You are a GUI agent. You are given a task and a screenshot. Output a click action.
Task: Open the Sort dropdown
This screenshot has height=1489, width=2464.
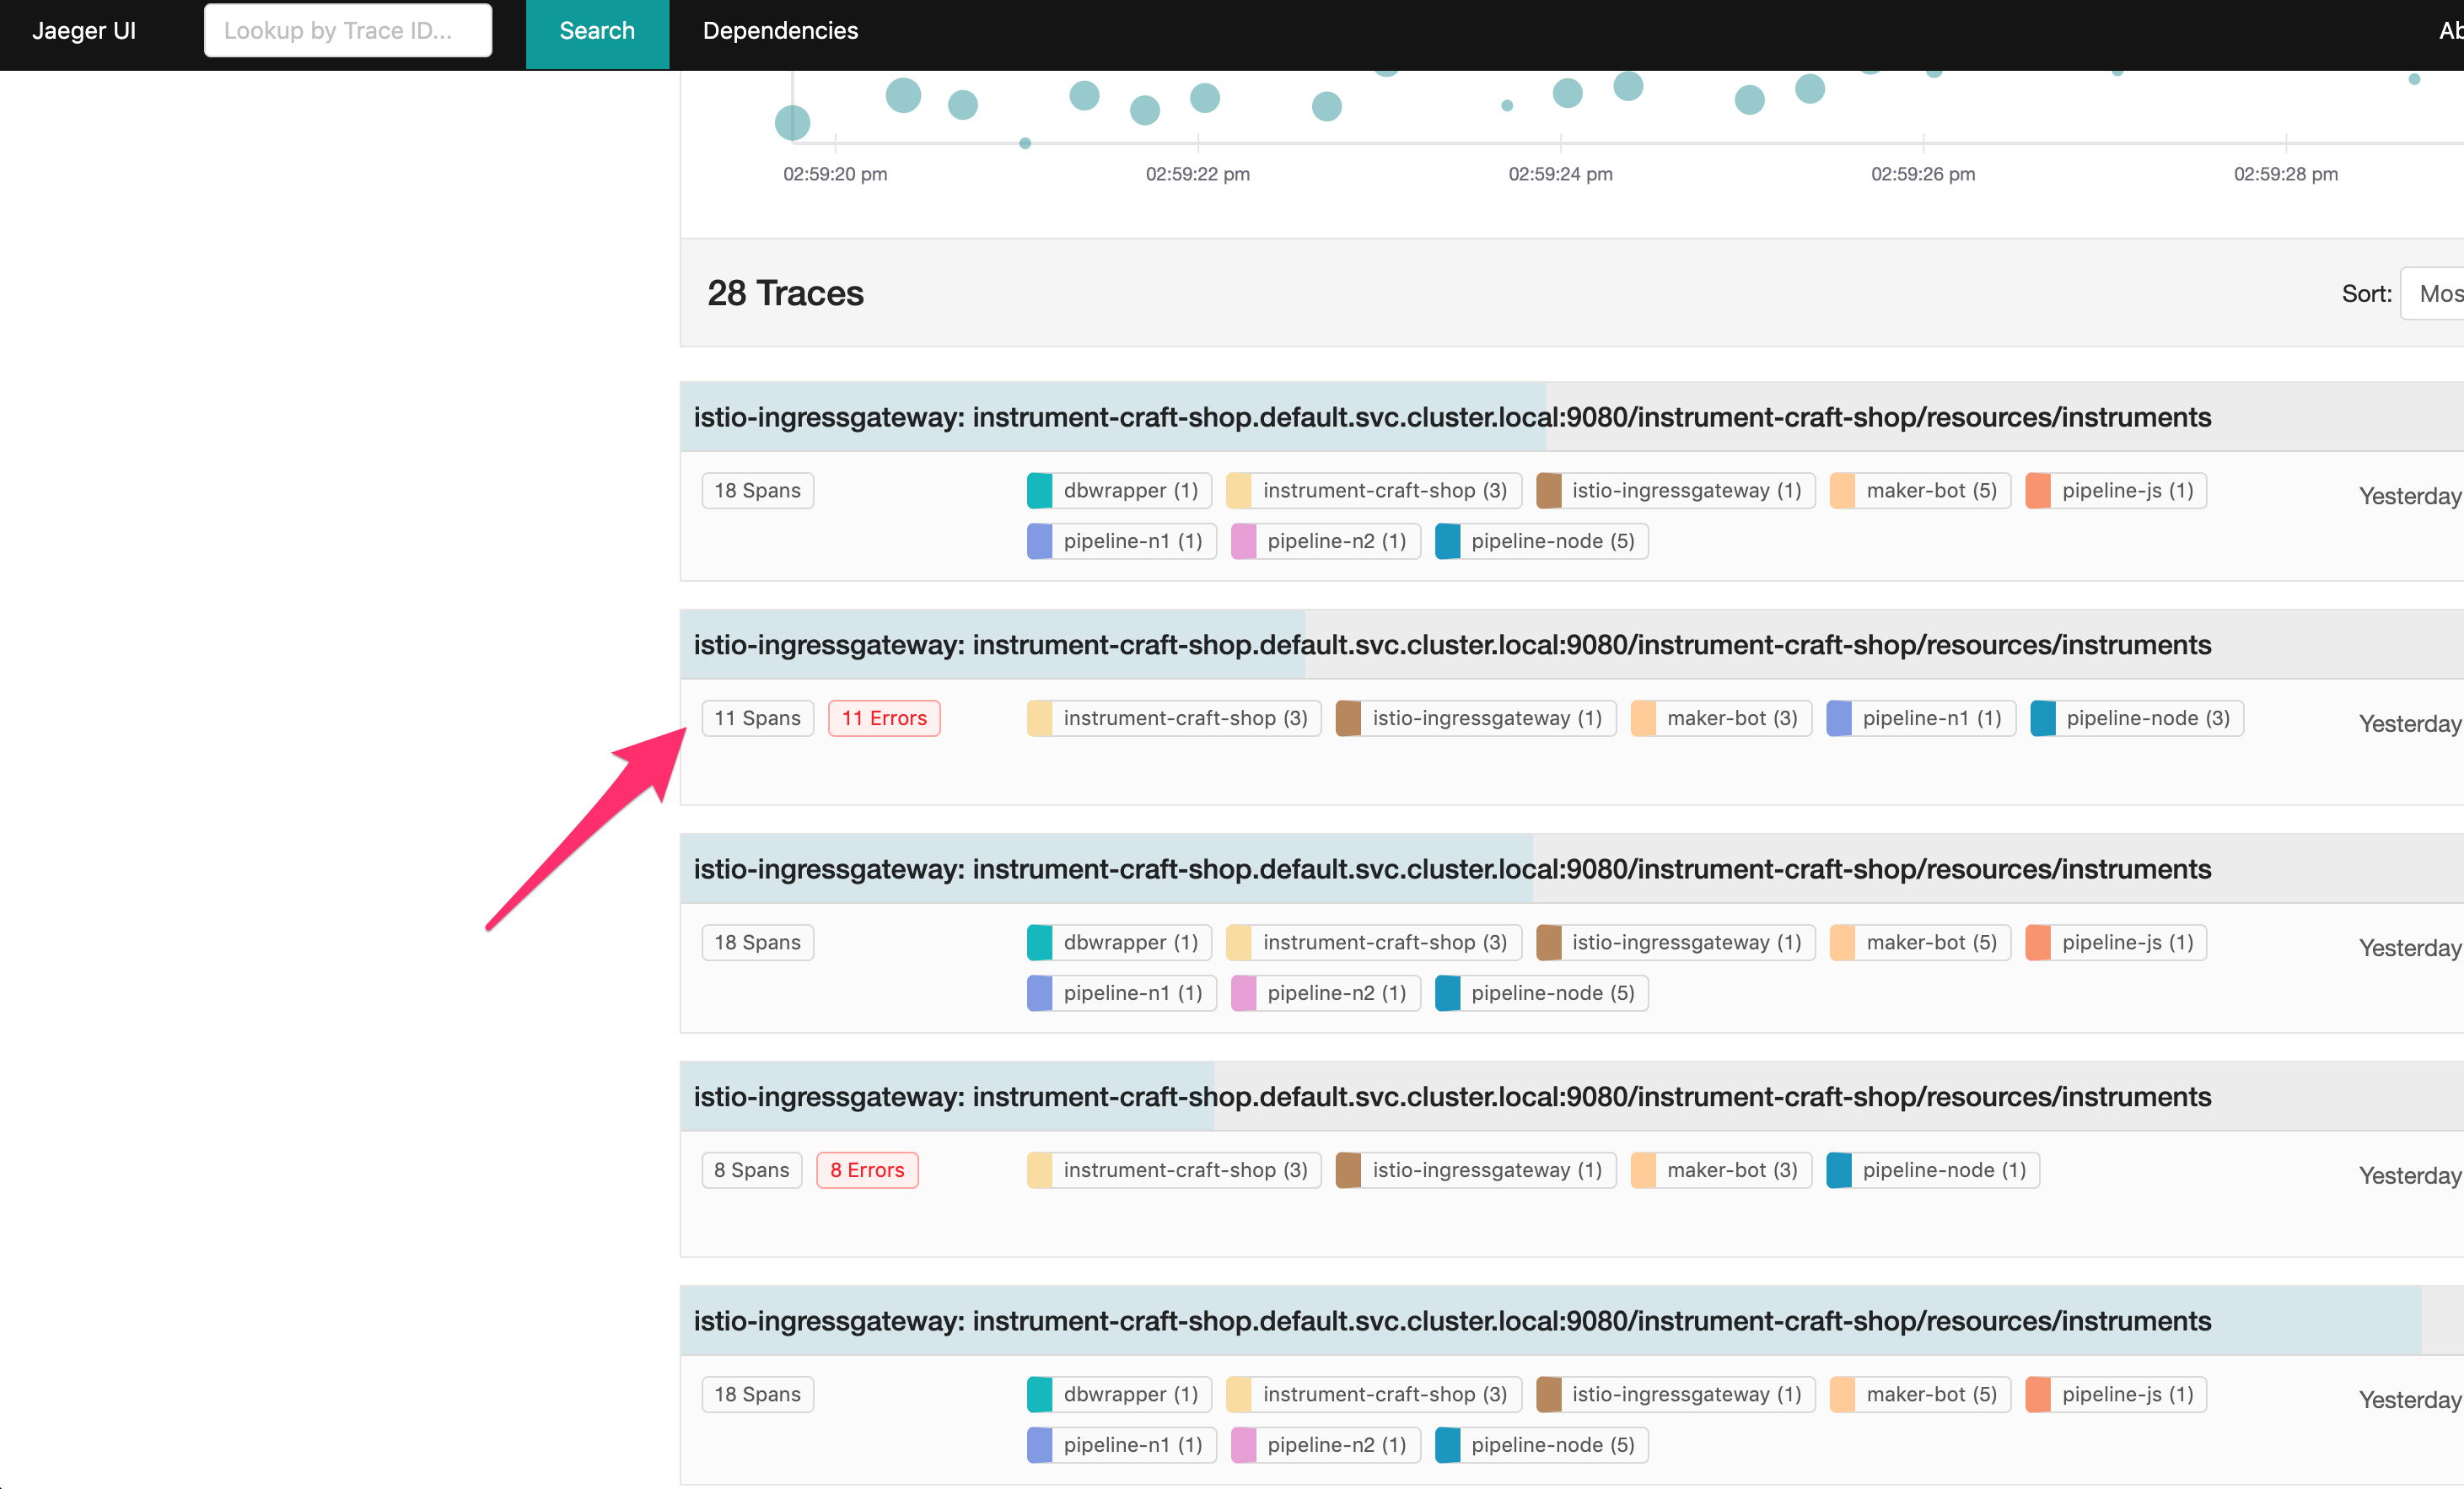[2434, 293]
